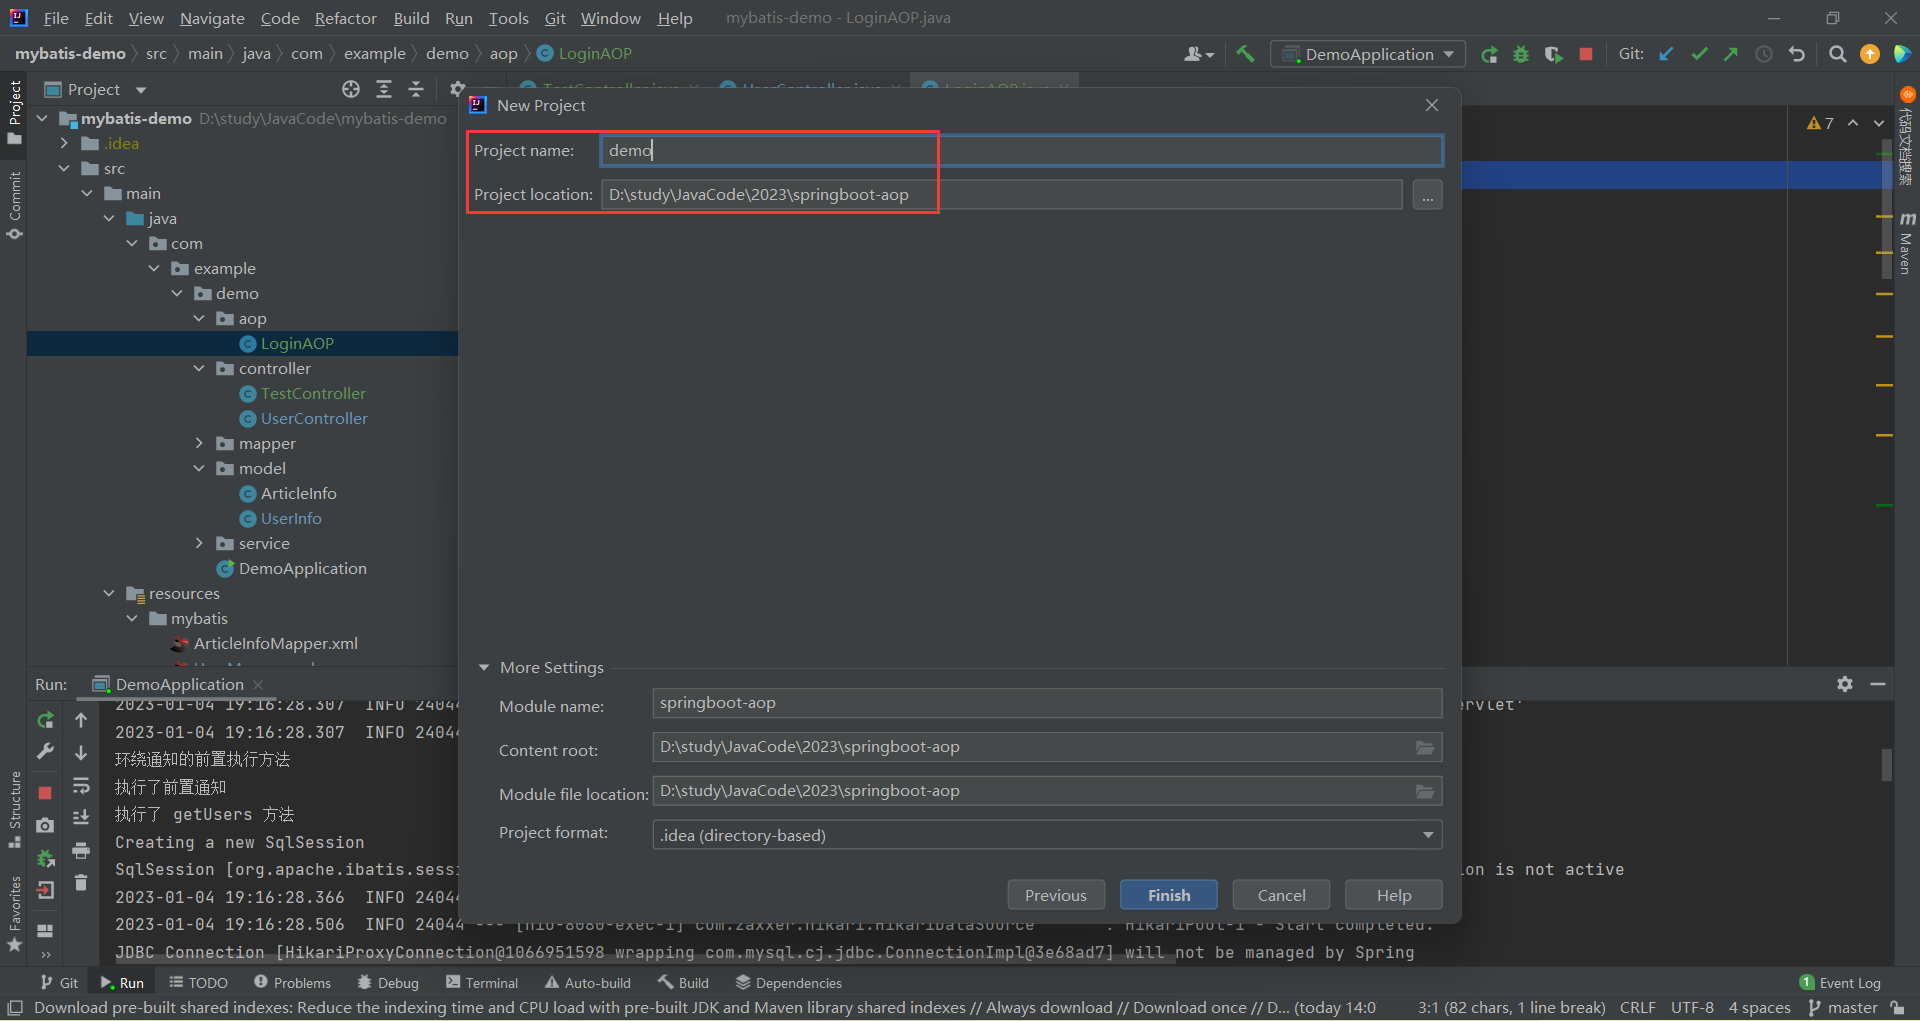This screenshot has width=1920, height=1021.
Task: Collapse the aop folder
Action: tap(199, 319)
